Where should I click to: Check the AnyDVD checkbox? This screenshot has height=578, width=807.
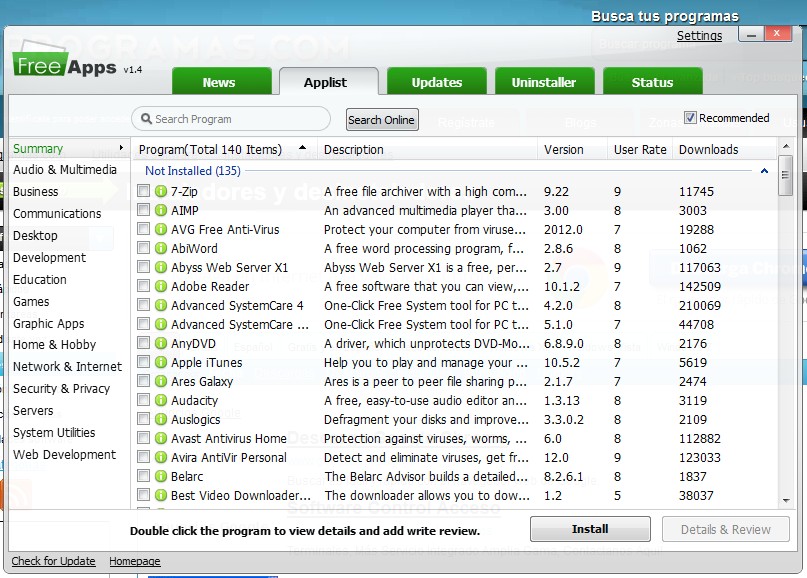144,343
